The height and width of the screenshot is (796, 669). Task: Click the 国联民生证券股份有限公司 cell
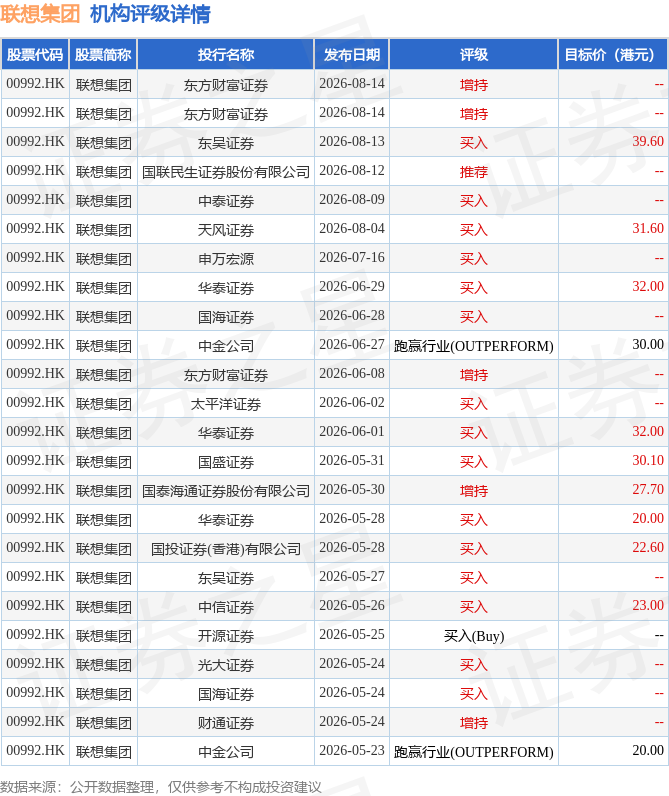tap(225, 172)
